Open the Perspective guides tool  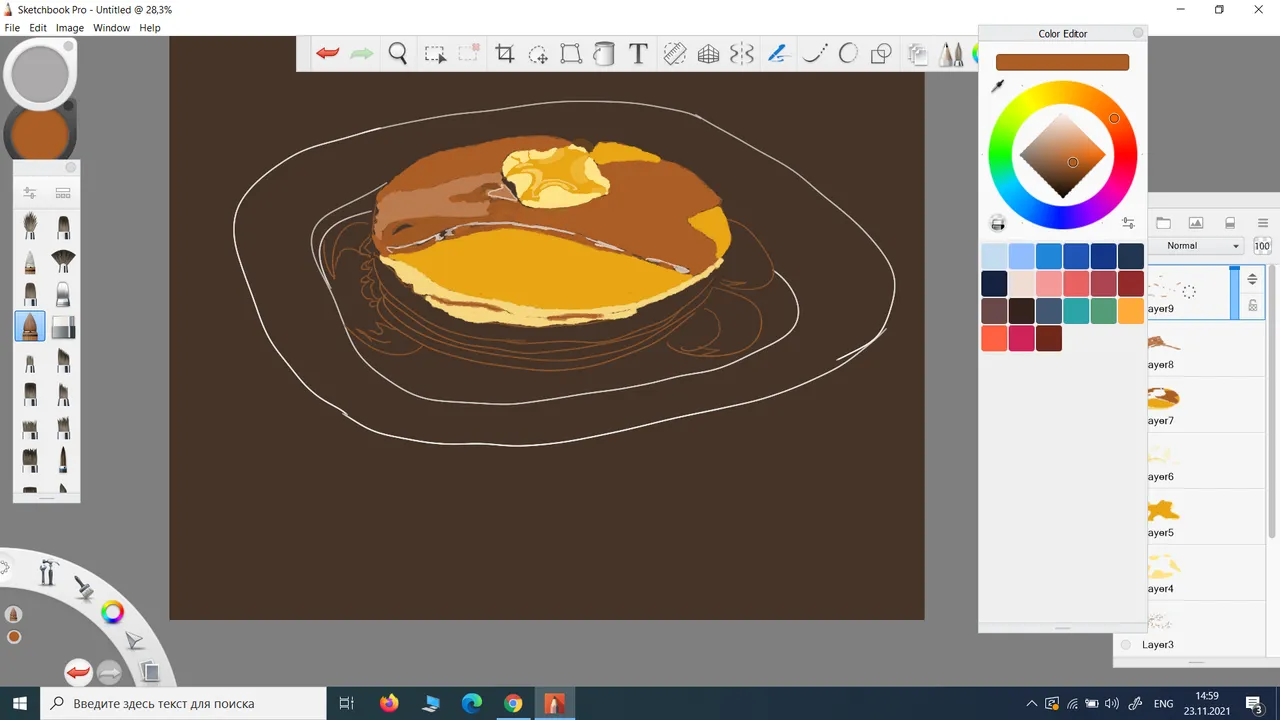709,54
